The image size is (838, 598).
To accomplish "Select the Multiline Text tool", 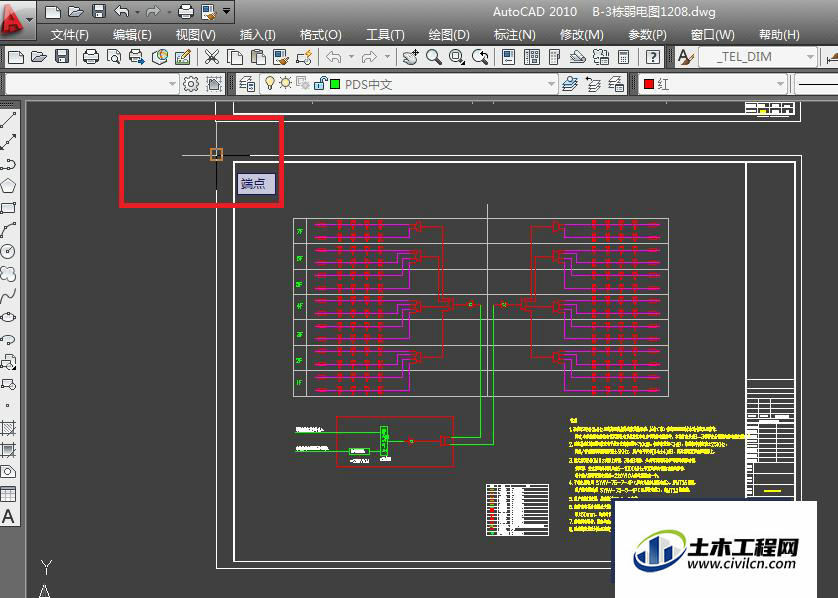I will coord(8,516).
